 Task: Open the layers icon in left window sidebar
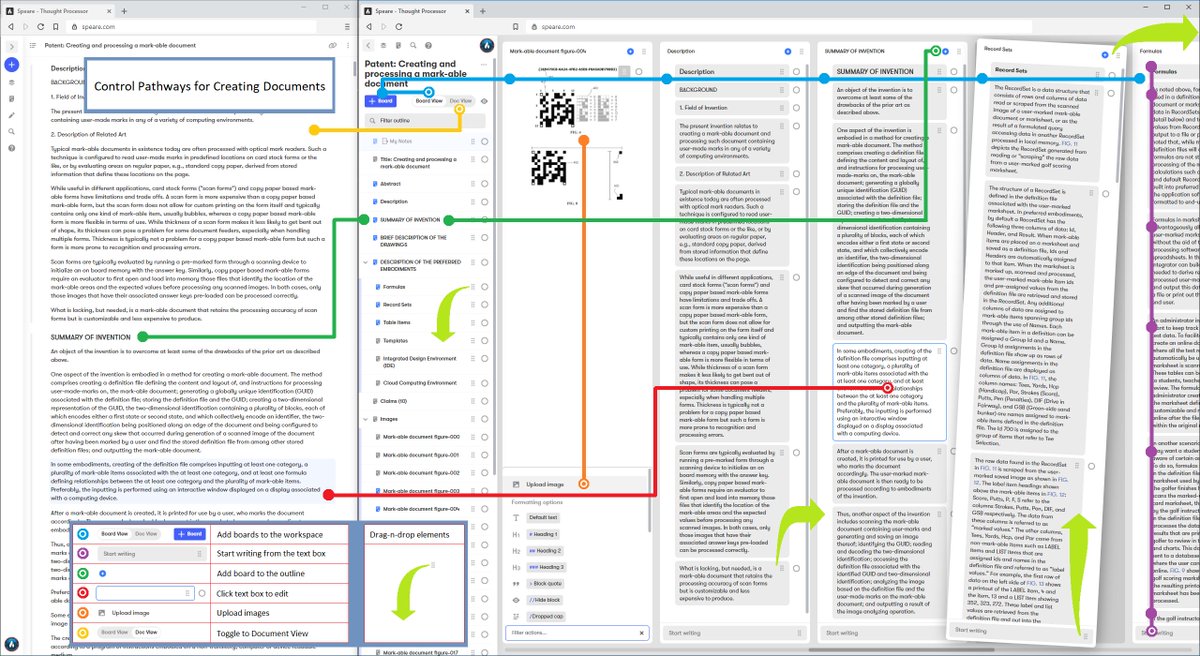pyautogui.click(x=10, y=82)
